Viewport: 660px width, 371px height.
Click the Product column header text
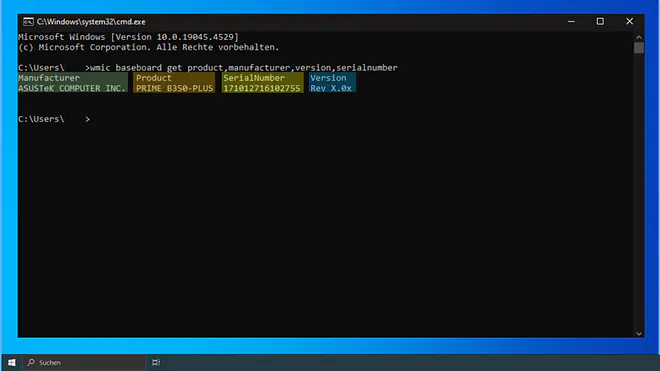(154, 78)
